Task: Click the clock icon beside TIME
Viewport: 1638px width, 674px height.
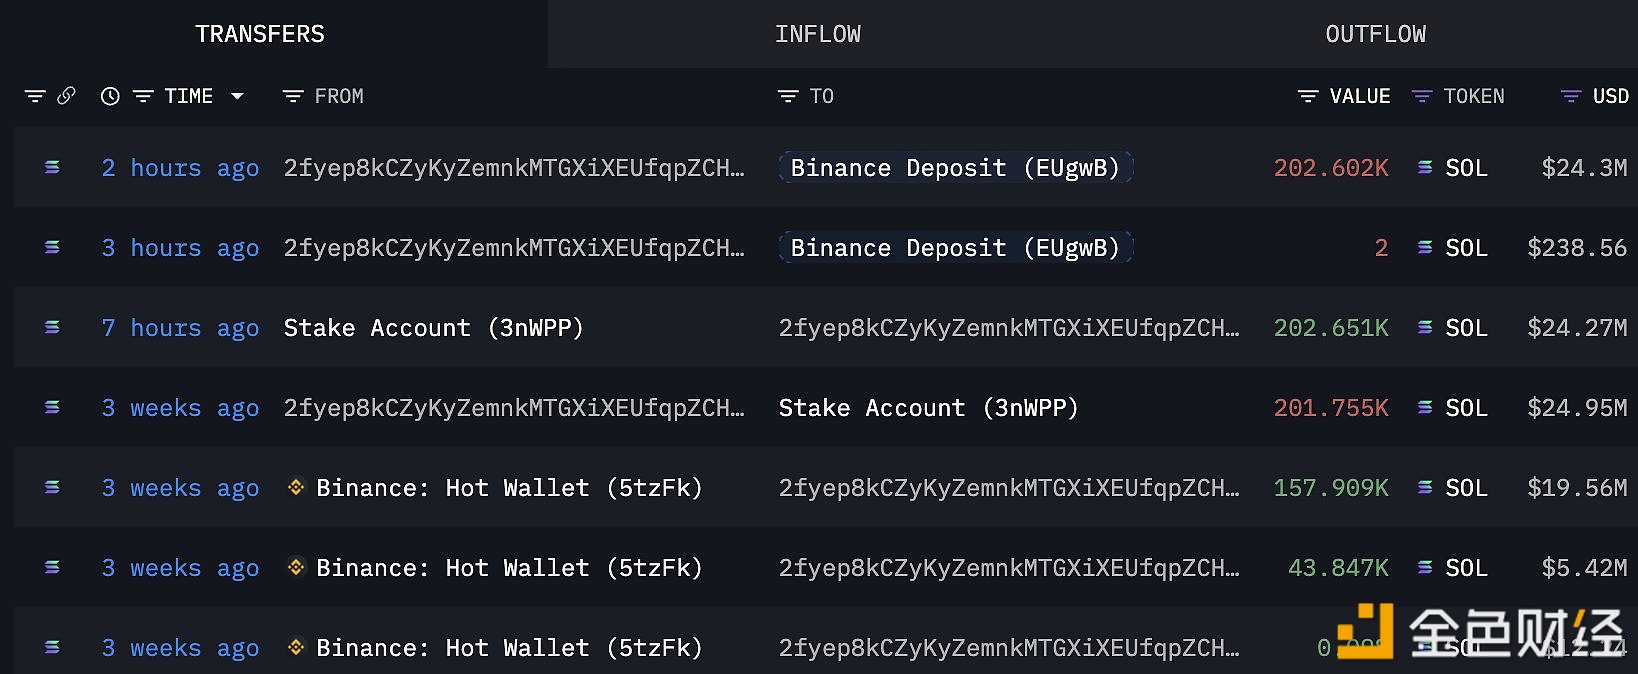Action: pyautogui.click(x=110, y=96)
